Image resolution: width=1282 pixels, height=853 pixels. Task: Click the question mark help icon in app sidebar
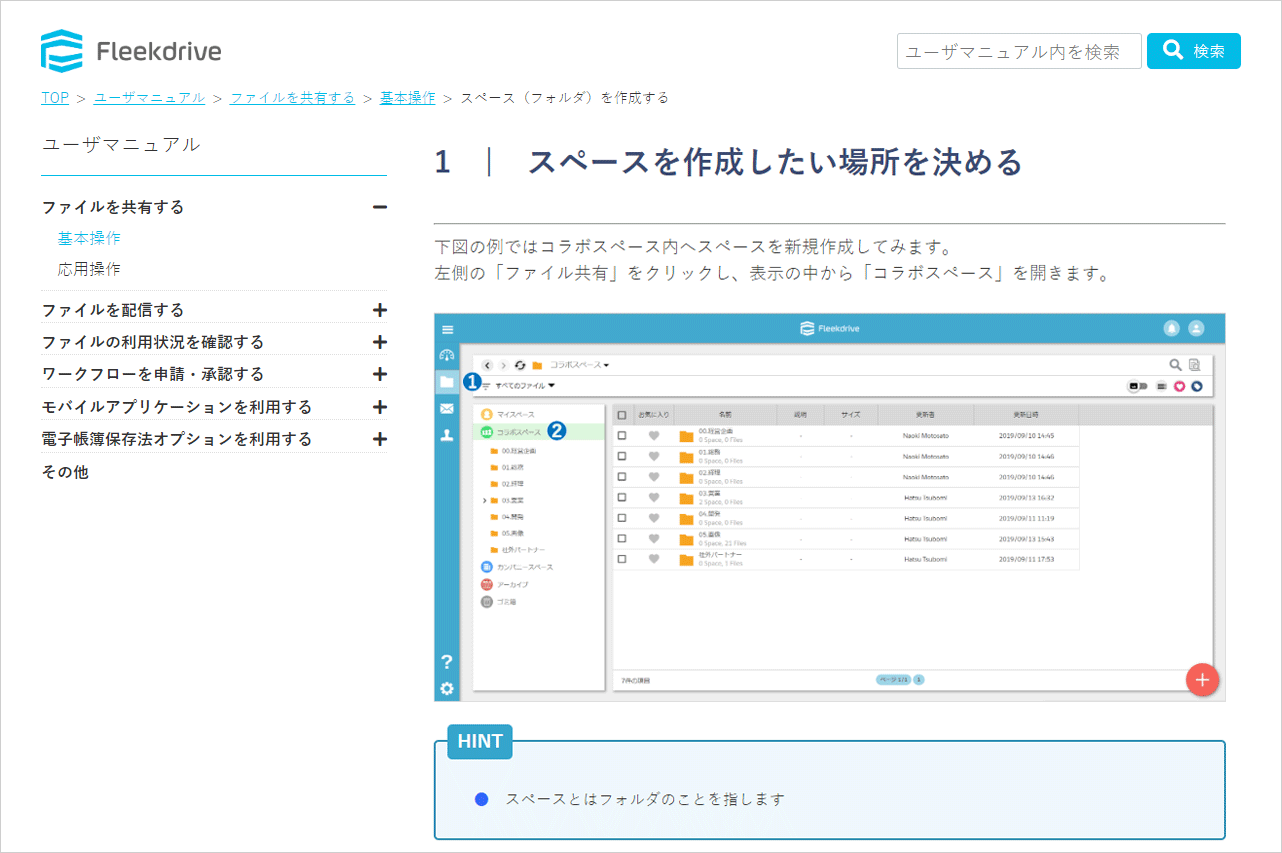tap(447, 662)
